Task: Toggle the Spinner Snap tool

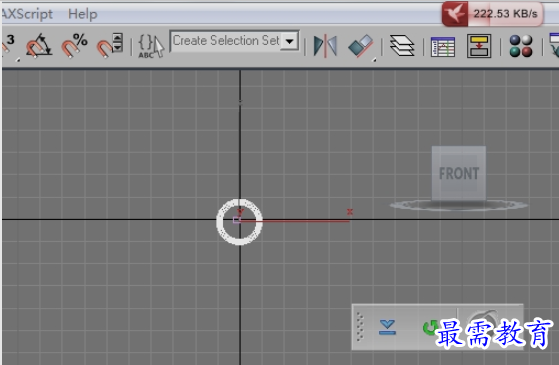Action: click(110, 46)
